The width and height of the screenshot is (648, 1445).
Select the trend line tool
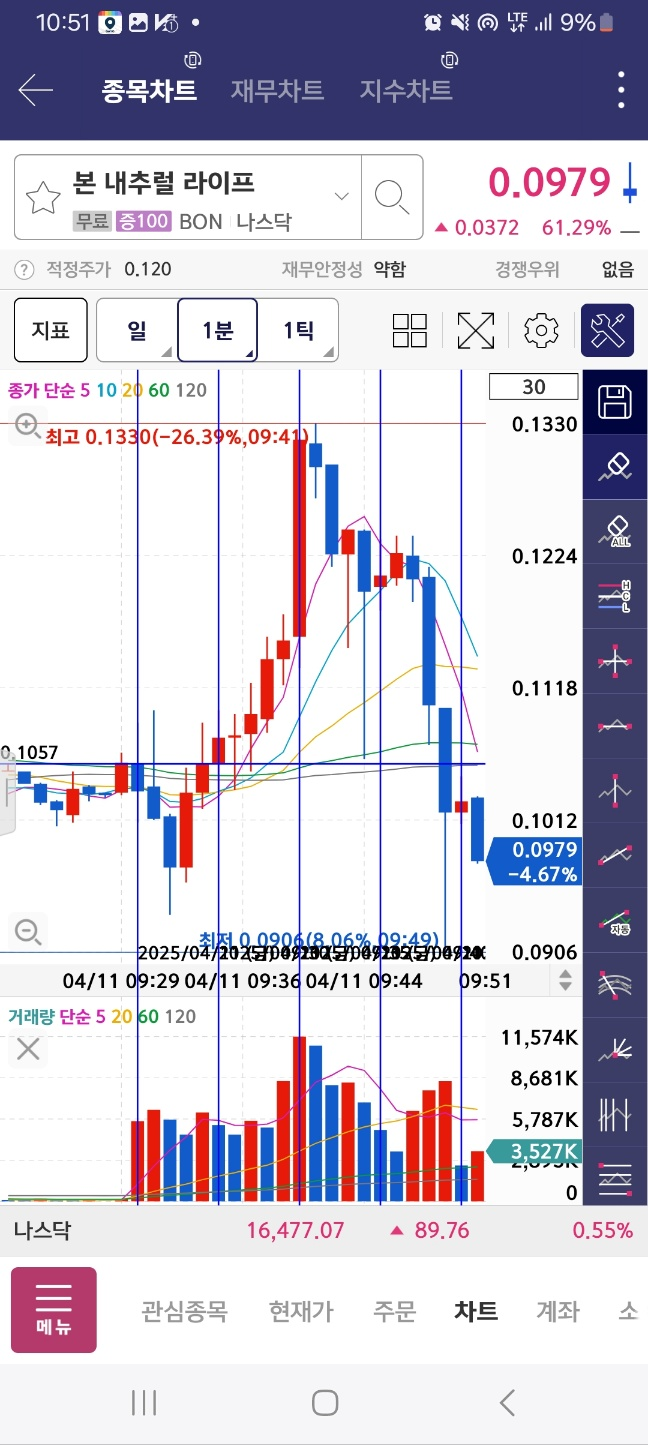(x=615, y=853)
